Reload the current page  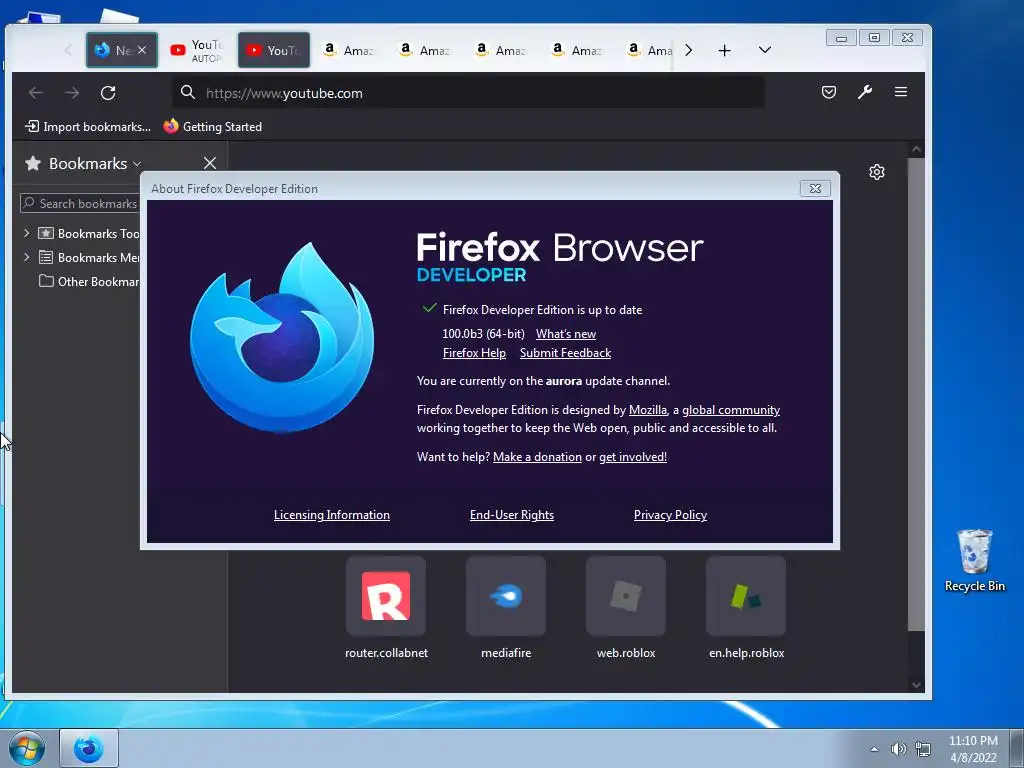click(x=108, y=93)
